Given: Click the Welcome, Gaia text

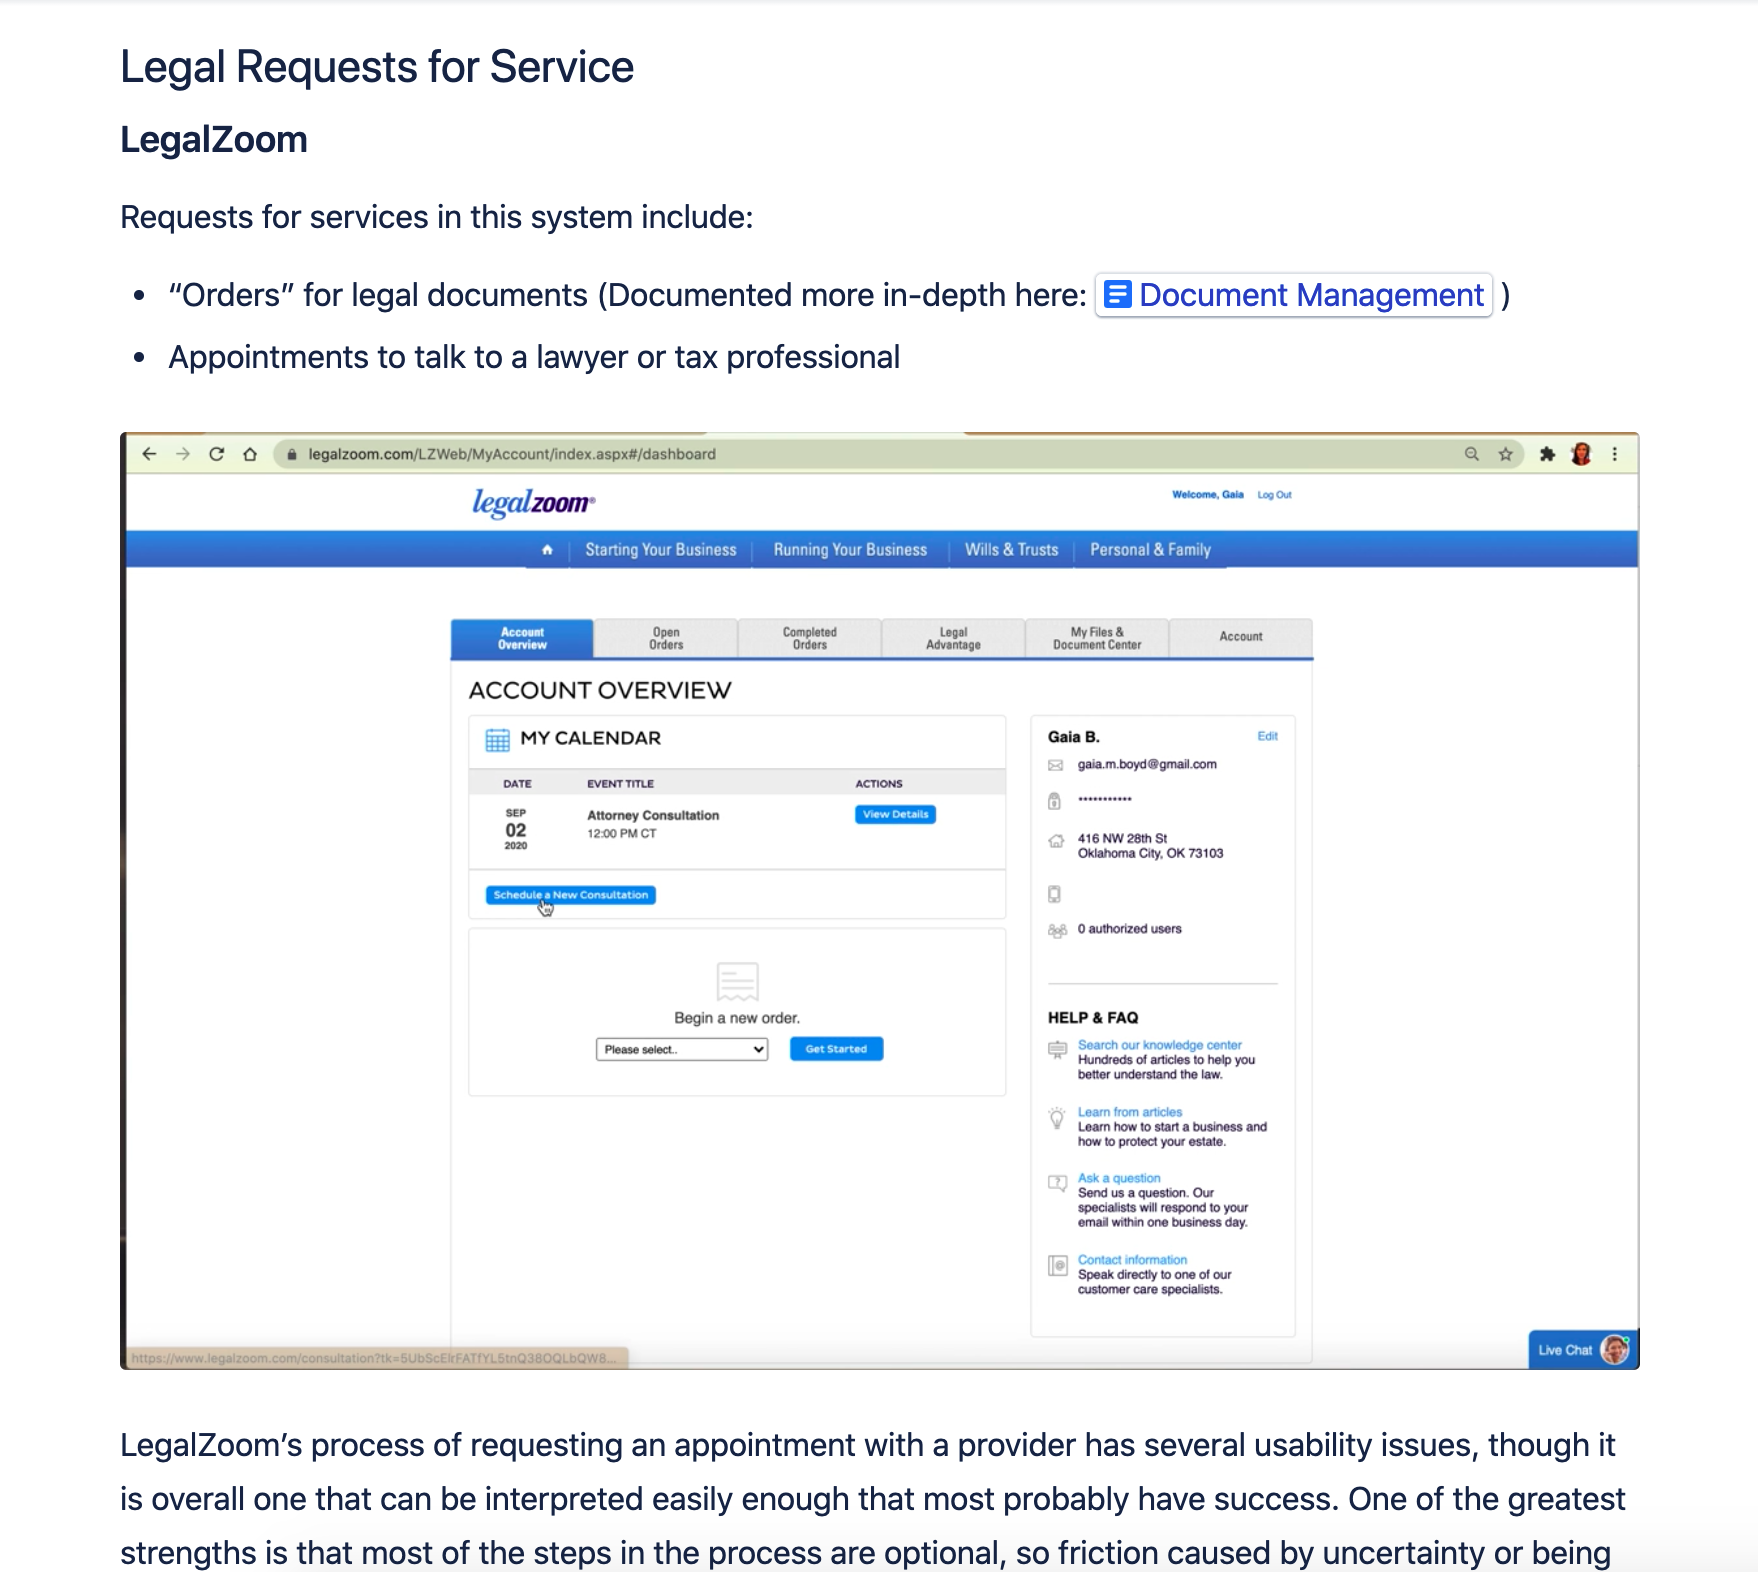Looking at the screenshot, I should [x=1208, y=495].
